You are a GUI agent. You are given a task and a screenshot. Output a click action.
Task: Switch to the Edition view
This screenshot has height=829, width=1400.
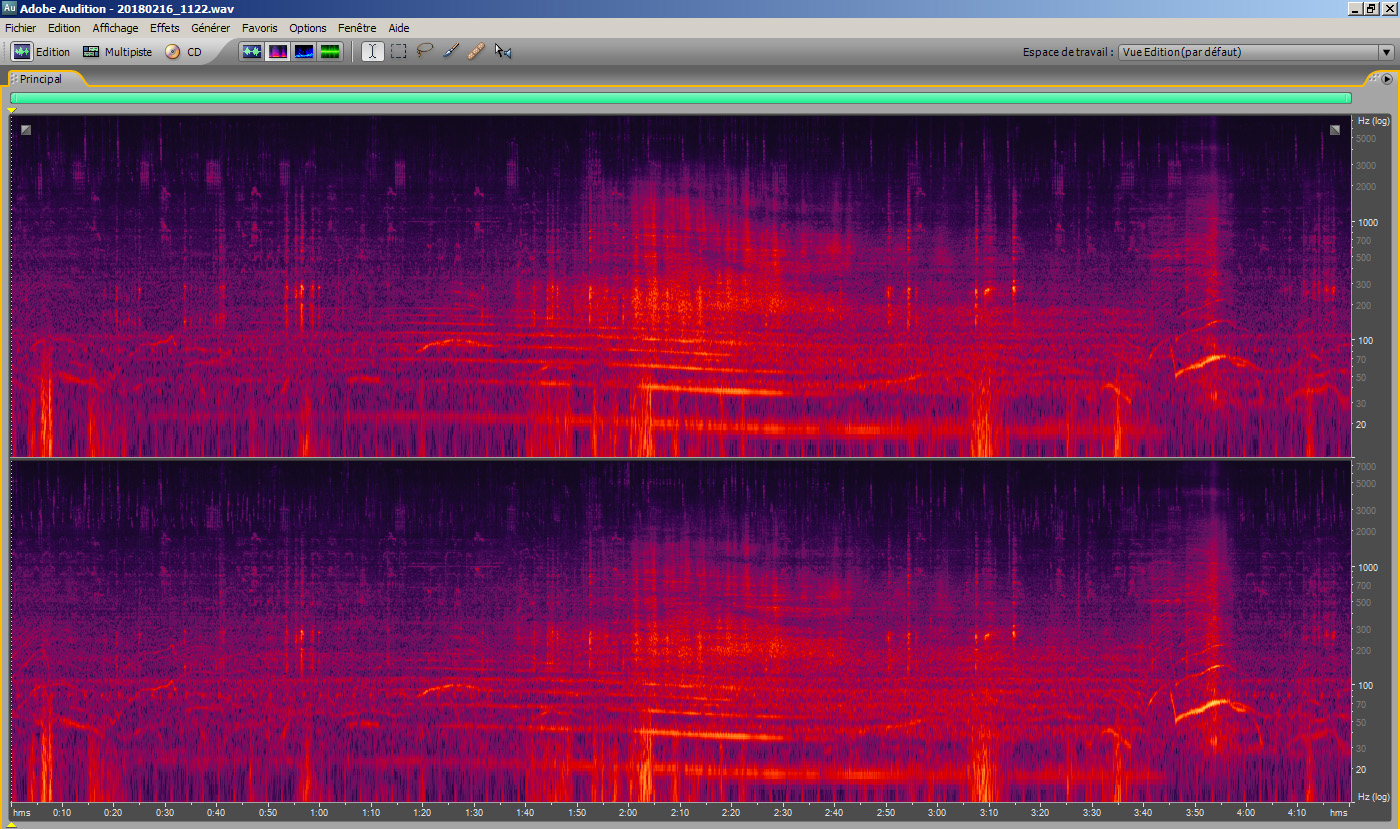click(x=41, y=52)
